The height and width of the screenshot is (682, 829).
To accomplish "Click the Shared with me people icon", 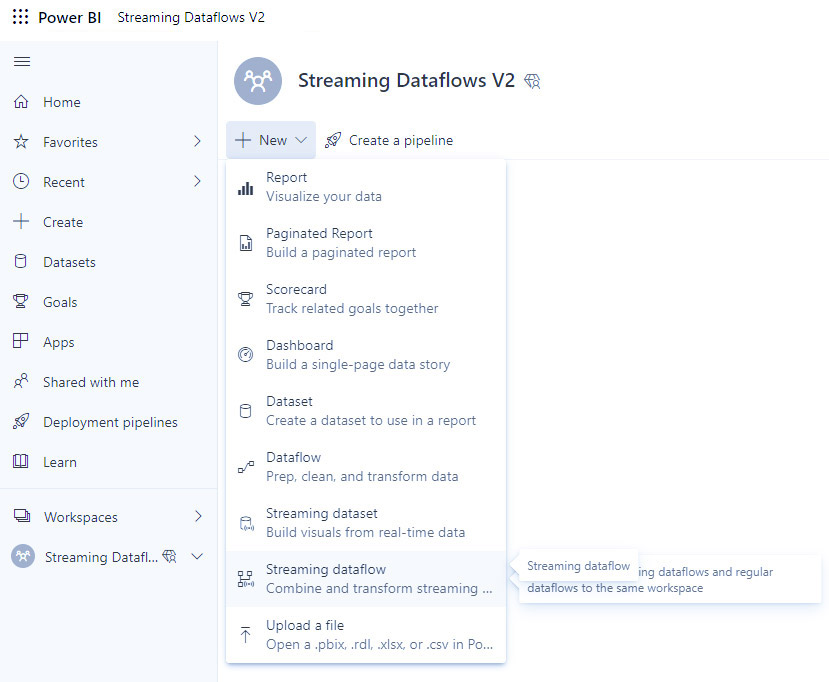I will point(21,381).
